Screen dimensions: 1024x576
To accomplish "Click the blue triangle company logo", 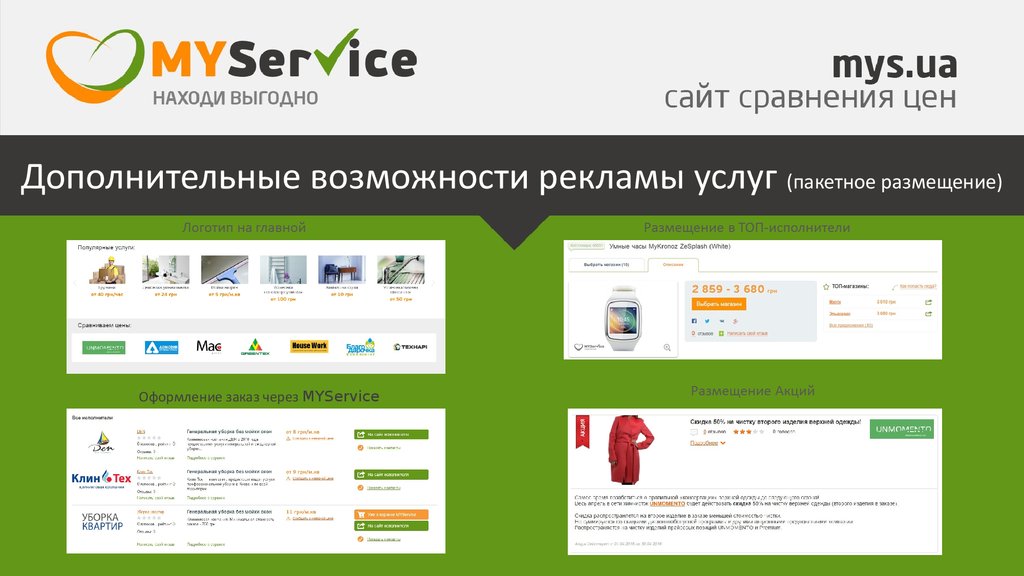I will point(161,347).
